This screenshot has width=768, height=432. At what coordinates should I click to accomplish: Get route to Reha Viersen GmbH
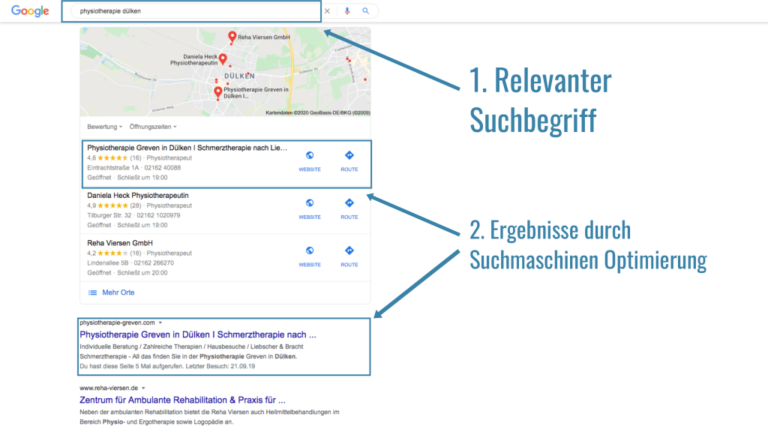349,256
